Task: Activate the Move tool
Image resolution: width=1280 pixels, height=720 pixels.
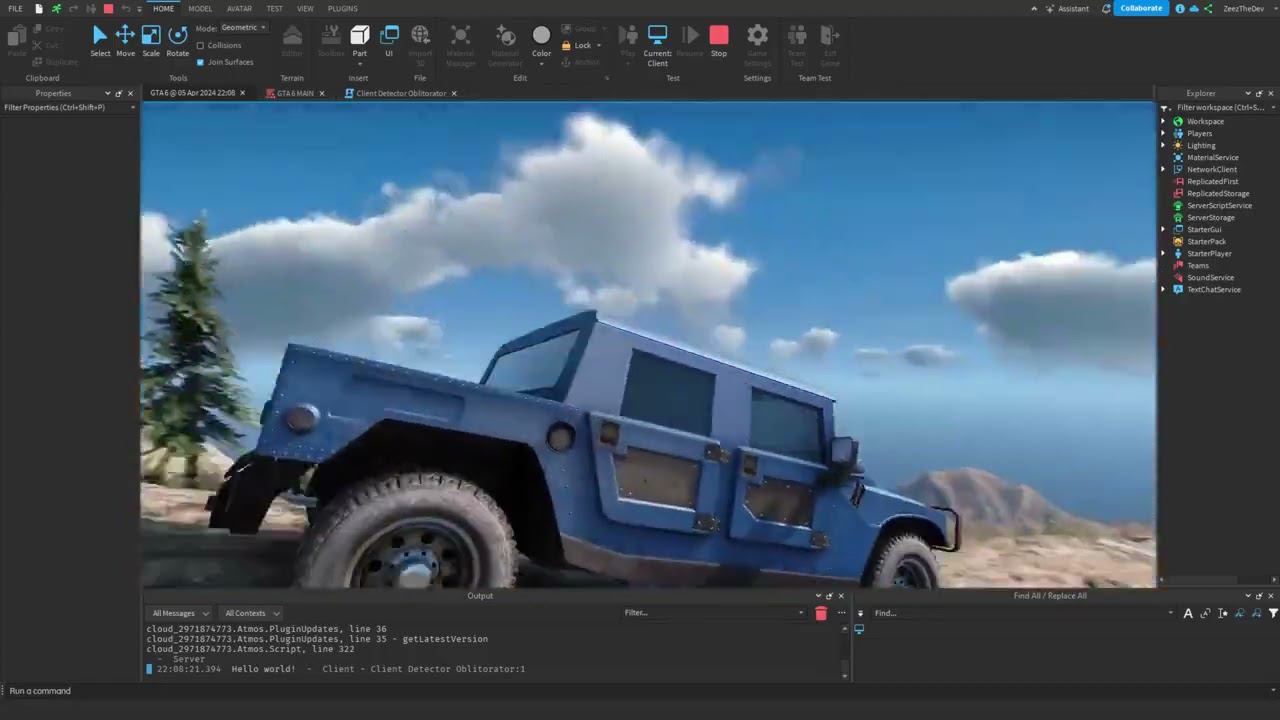Action: [125, 41]
